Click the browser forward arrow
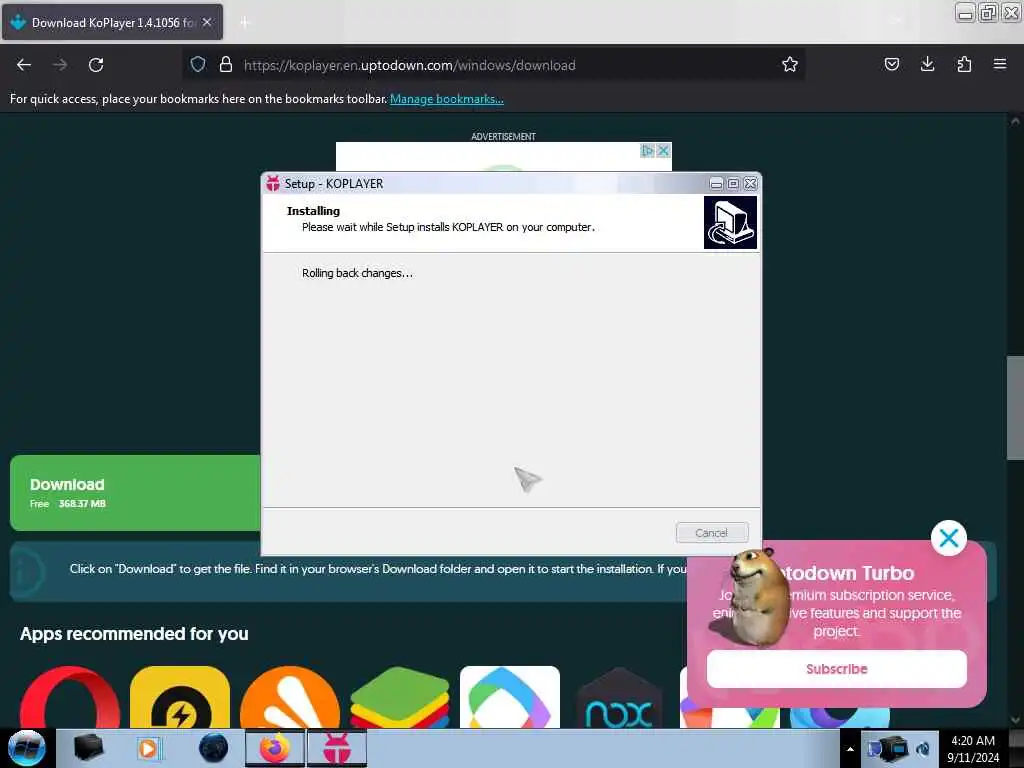 pyautogui.click(x=60, y=65)
